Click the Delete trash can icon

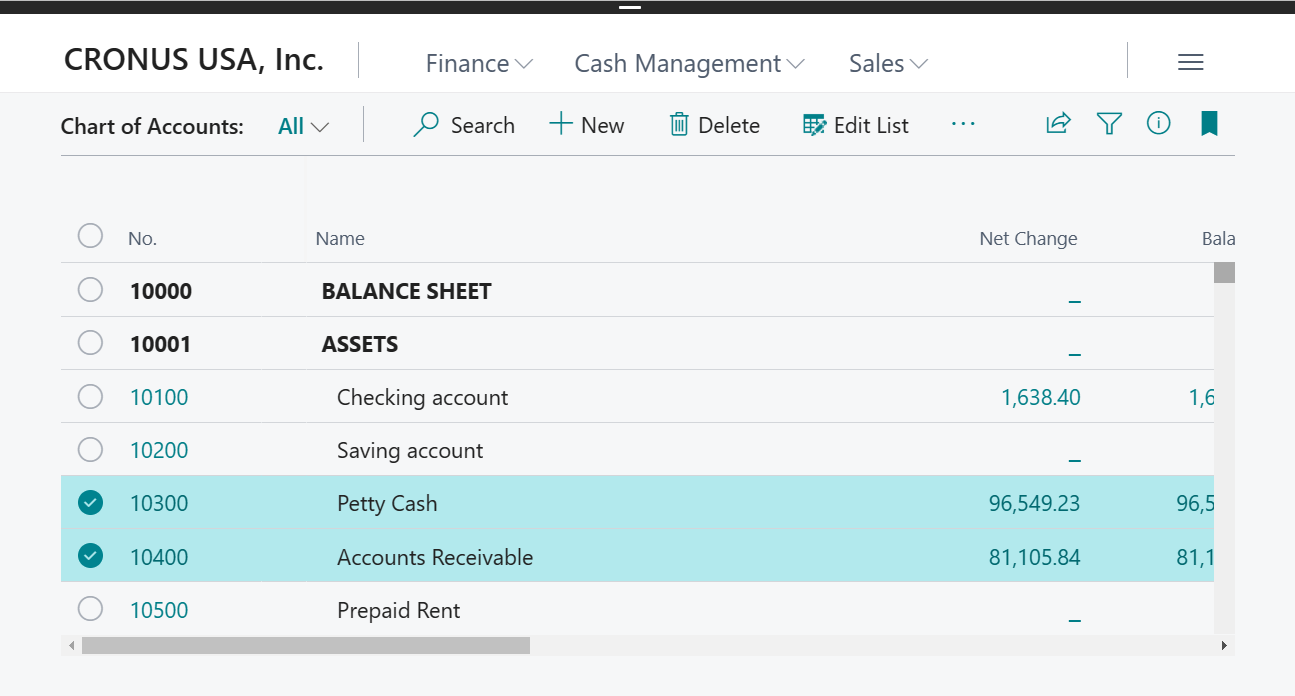click(679, 125)
